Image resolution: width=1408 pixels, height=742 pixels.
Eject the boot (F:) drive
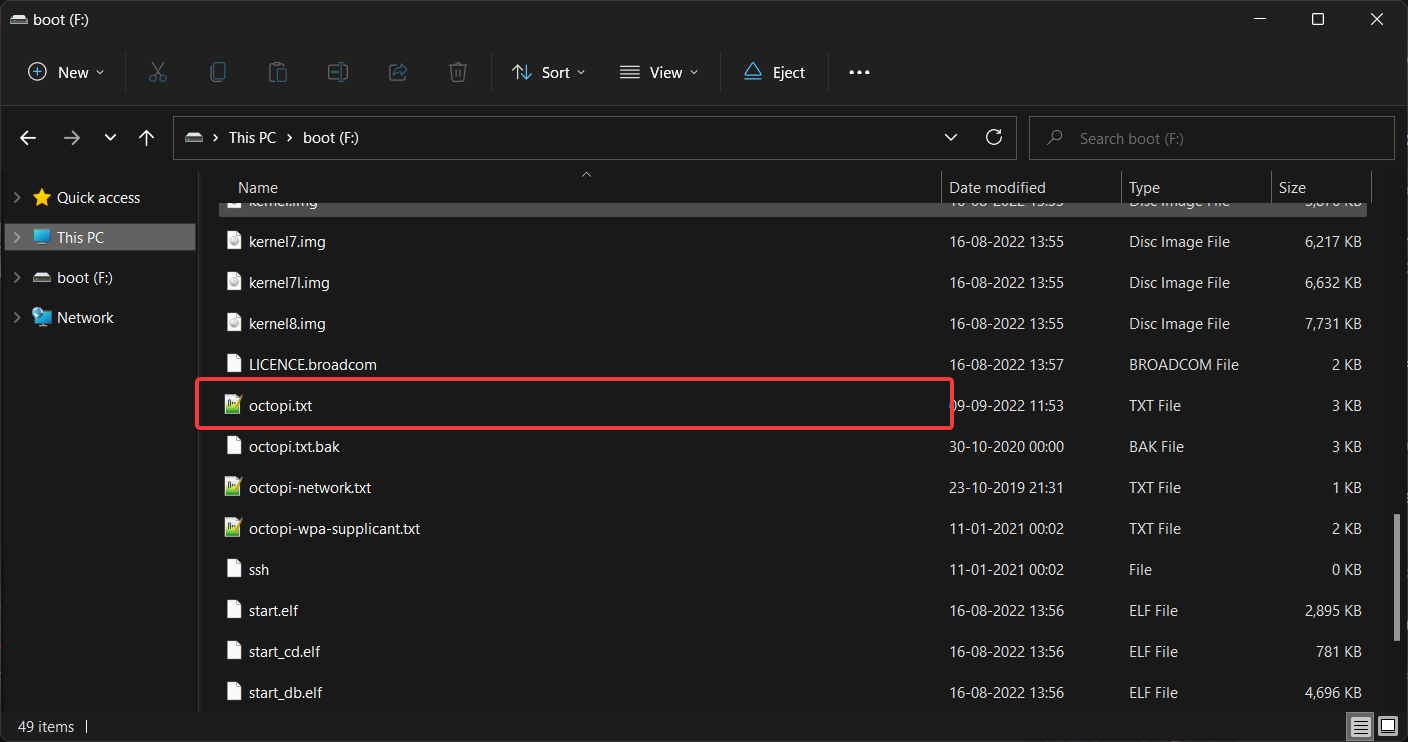coord(774,72)
